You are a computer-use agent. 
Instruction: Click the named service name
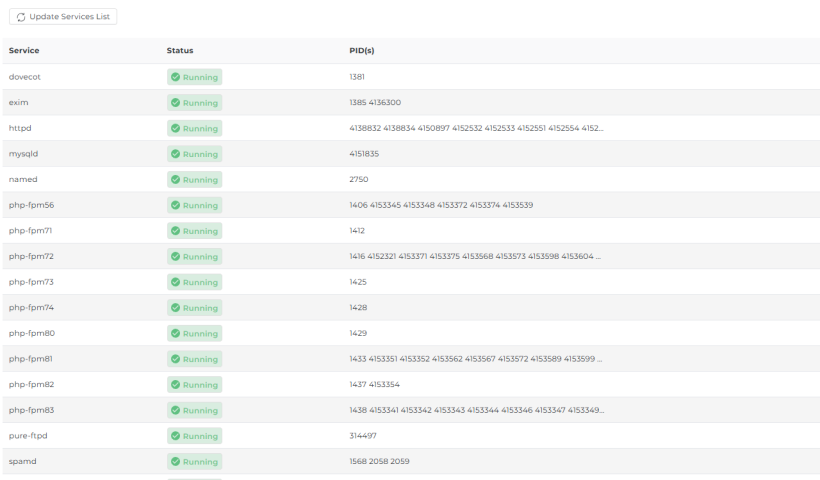click(x=23, y=179)
